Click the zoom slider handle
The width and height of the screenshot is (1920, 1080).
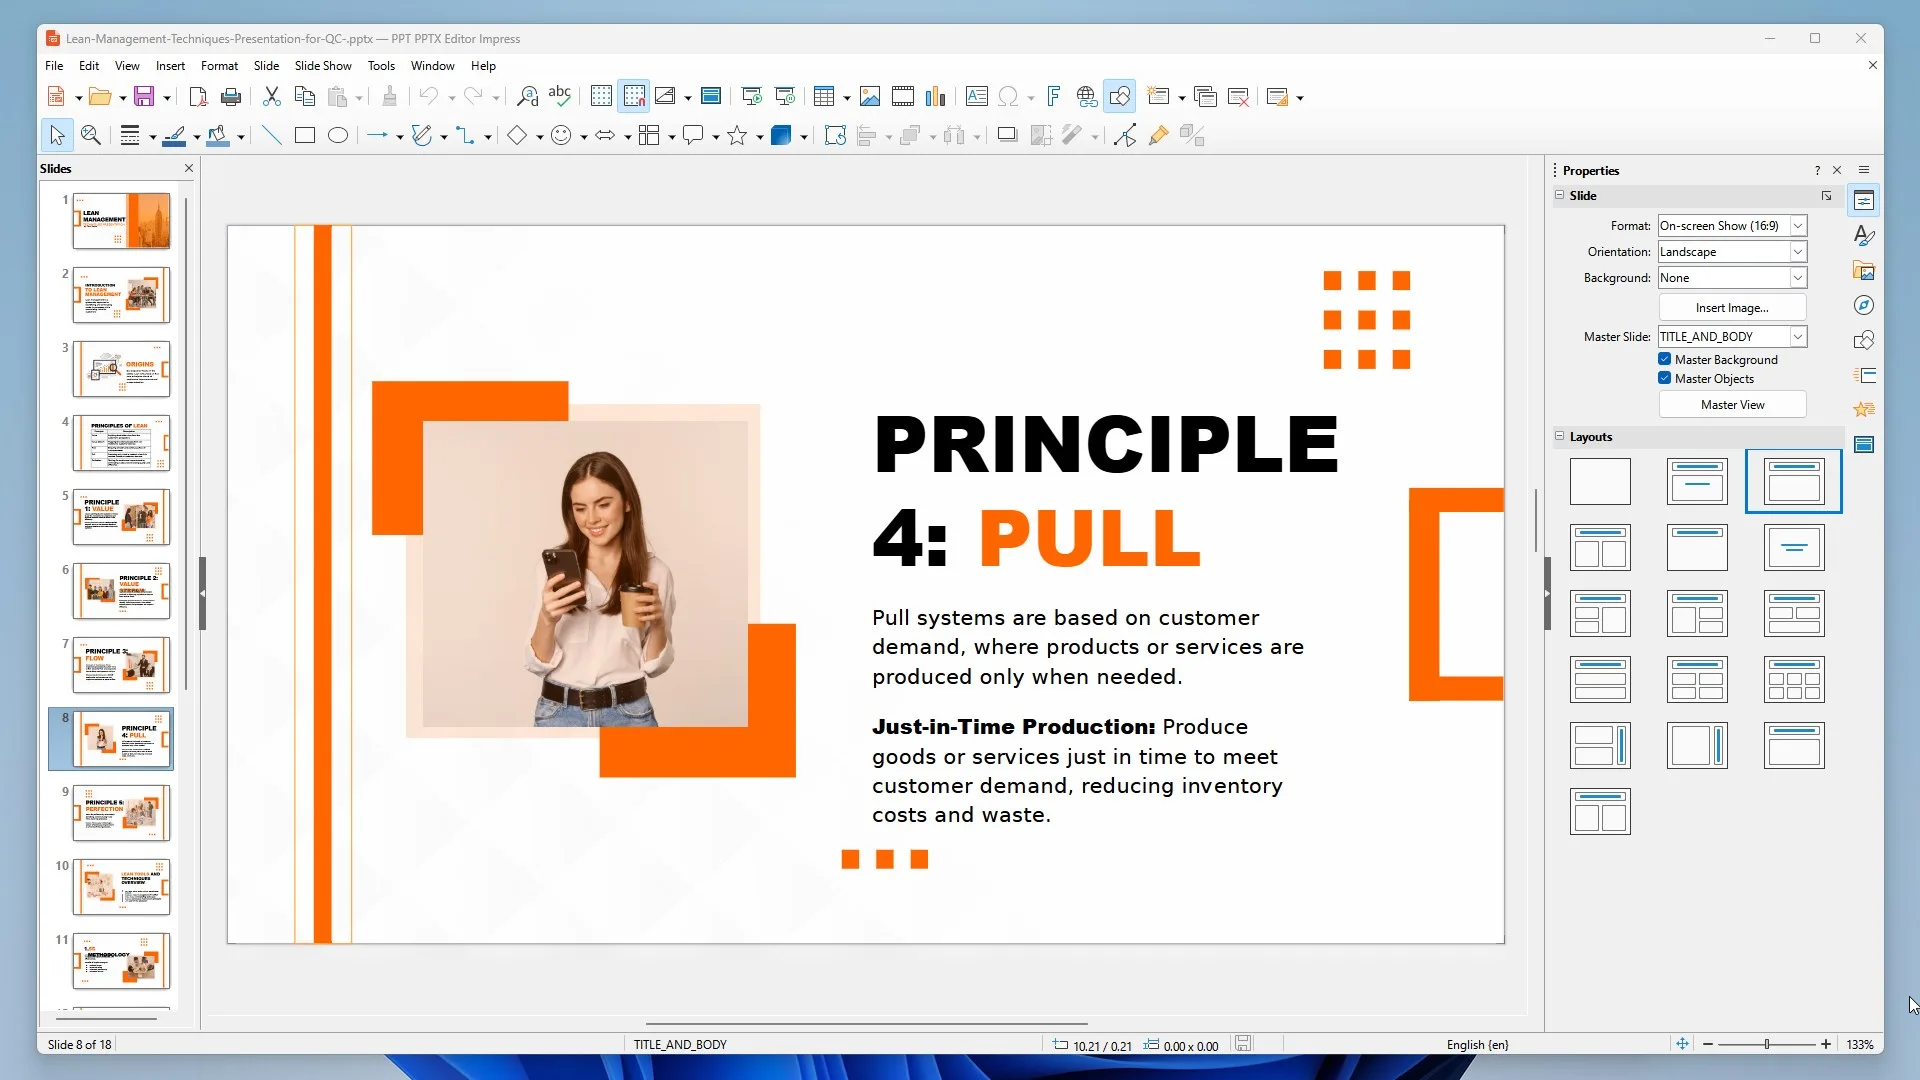click(1767, 1044)
